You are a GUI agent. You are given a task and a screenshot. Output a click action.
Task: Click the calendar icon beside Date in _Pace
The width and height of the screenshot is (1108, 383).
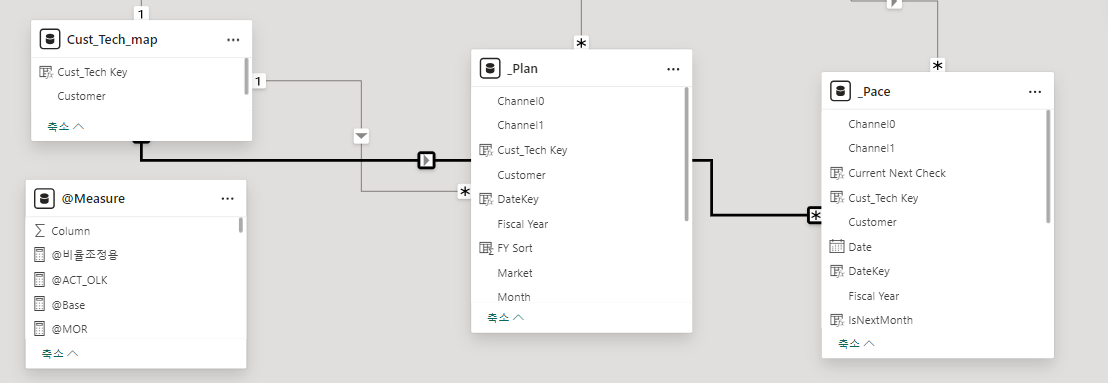[837, 247]
